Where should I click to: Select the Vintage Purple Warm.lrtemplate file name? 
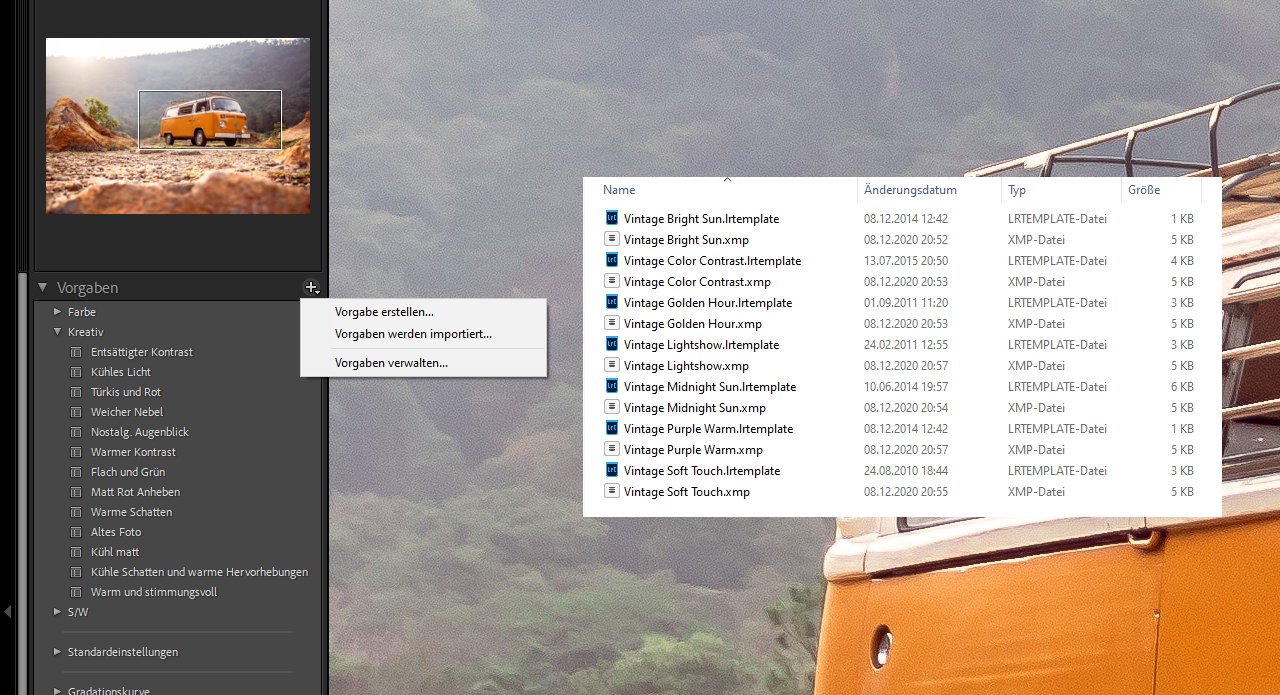point(708,429)
